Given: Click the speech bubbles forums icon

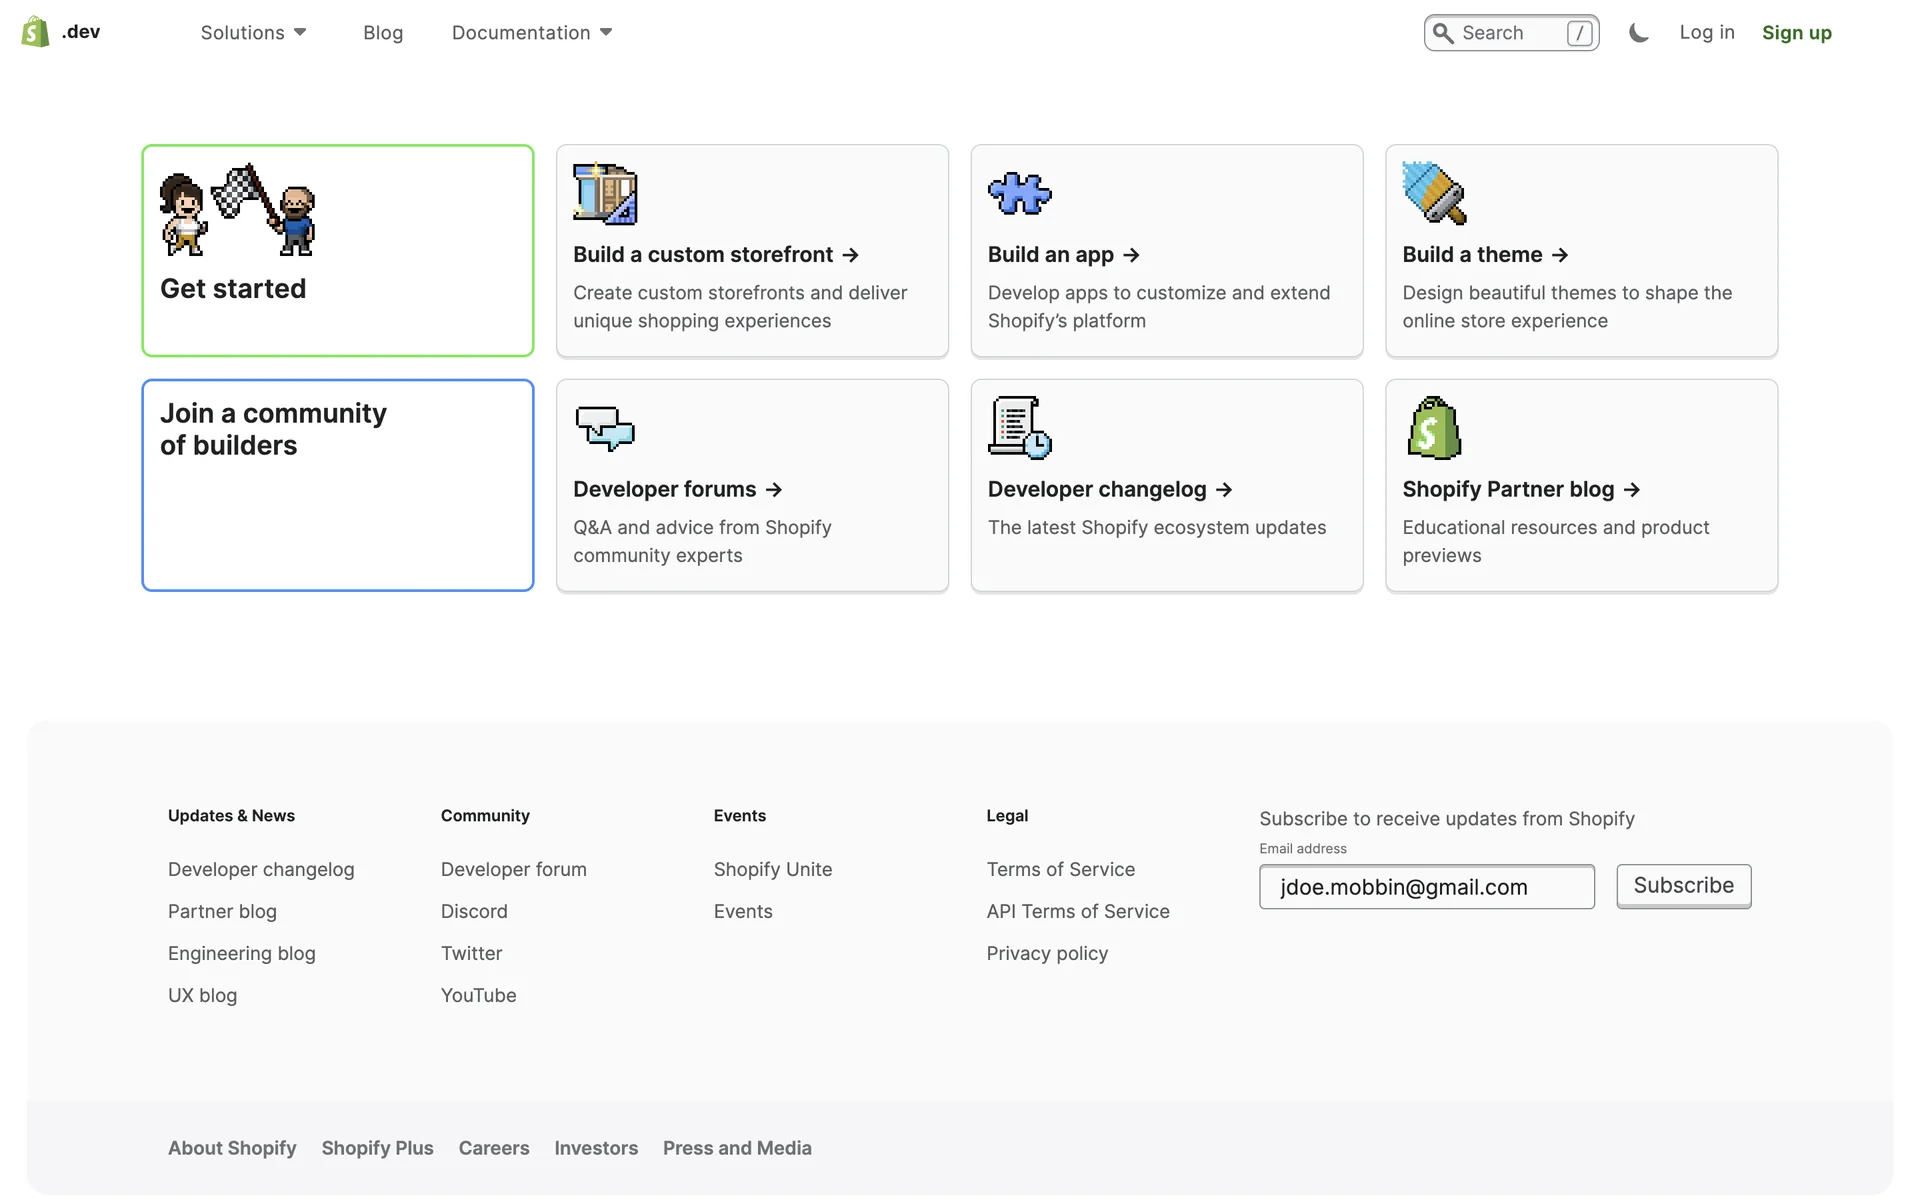Looking at the screenshot, I should [604, 428].
